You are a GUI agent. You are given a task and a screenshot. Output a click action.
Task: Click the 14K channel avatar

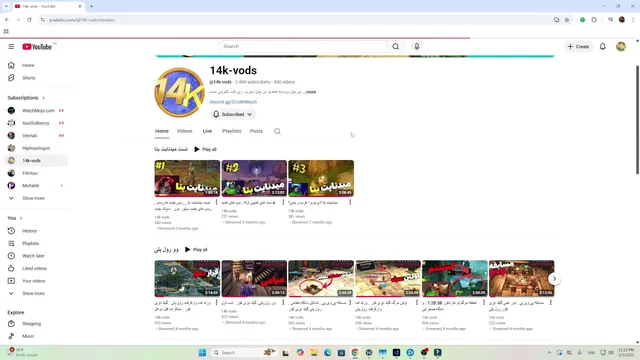179,92
